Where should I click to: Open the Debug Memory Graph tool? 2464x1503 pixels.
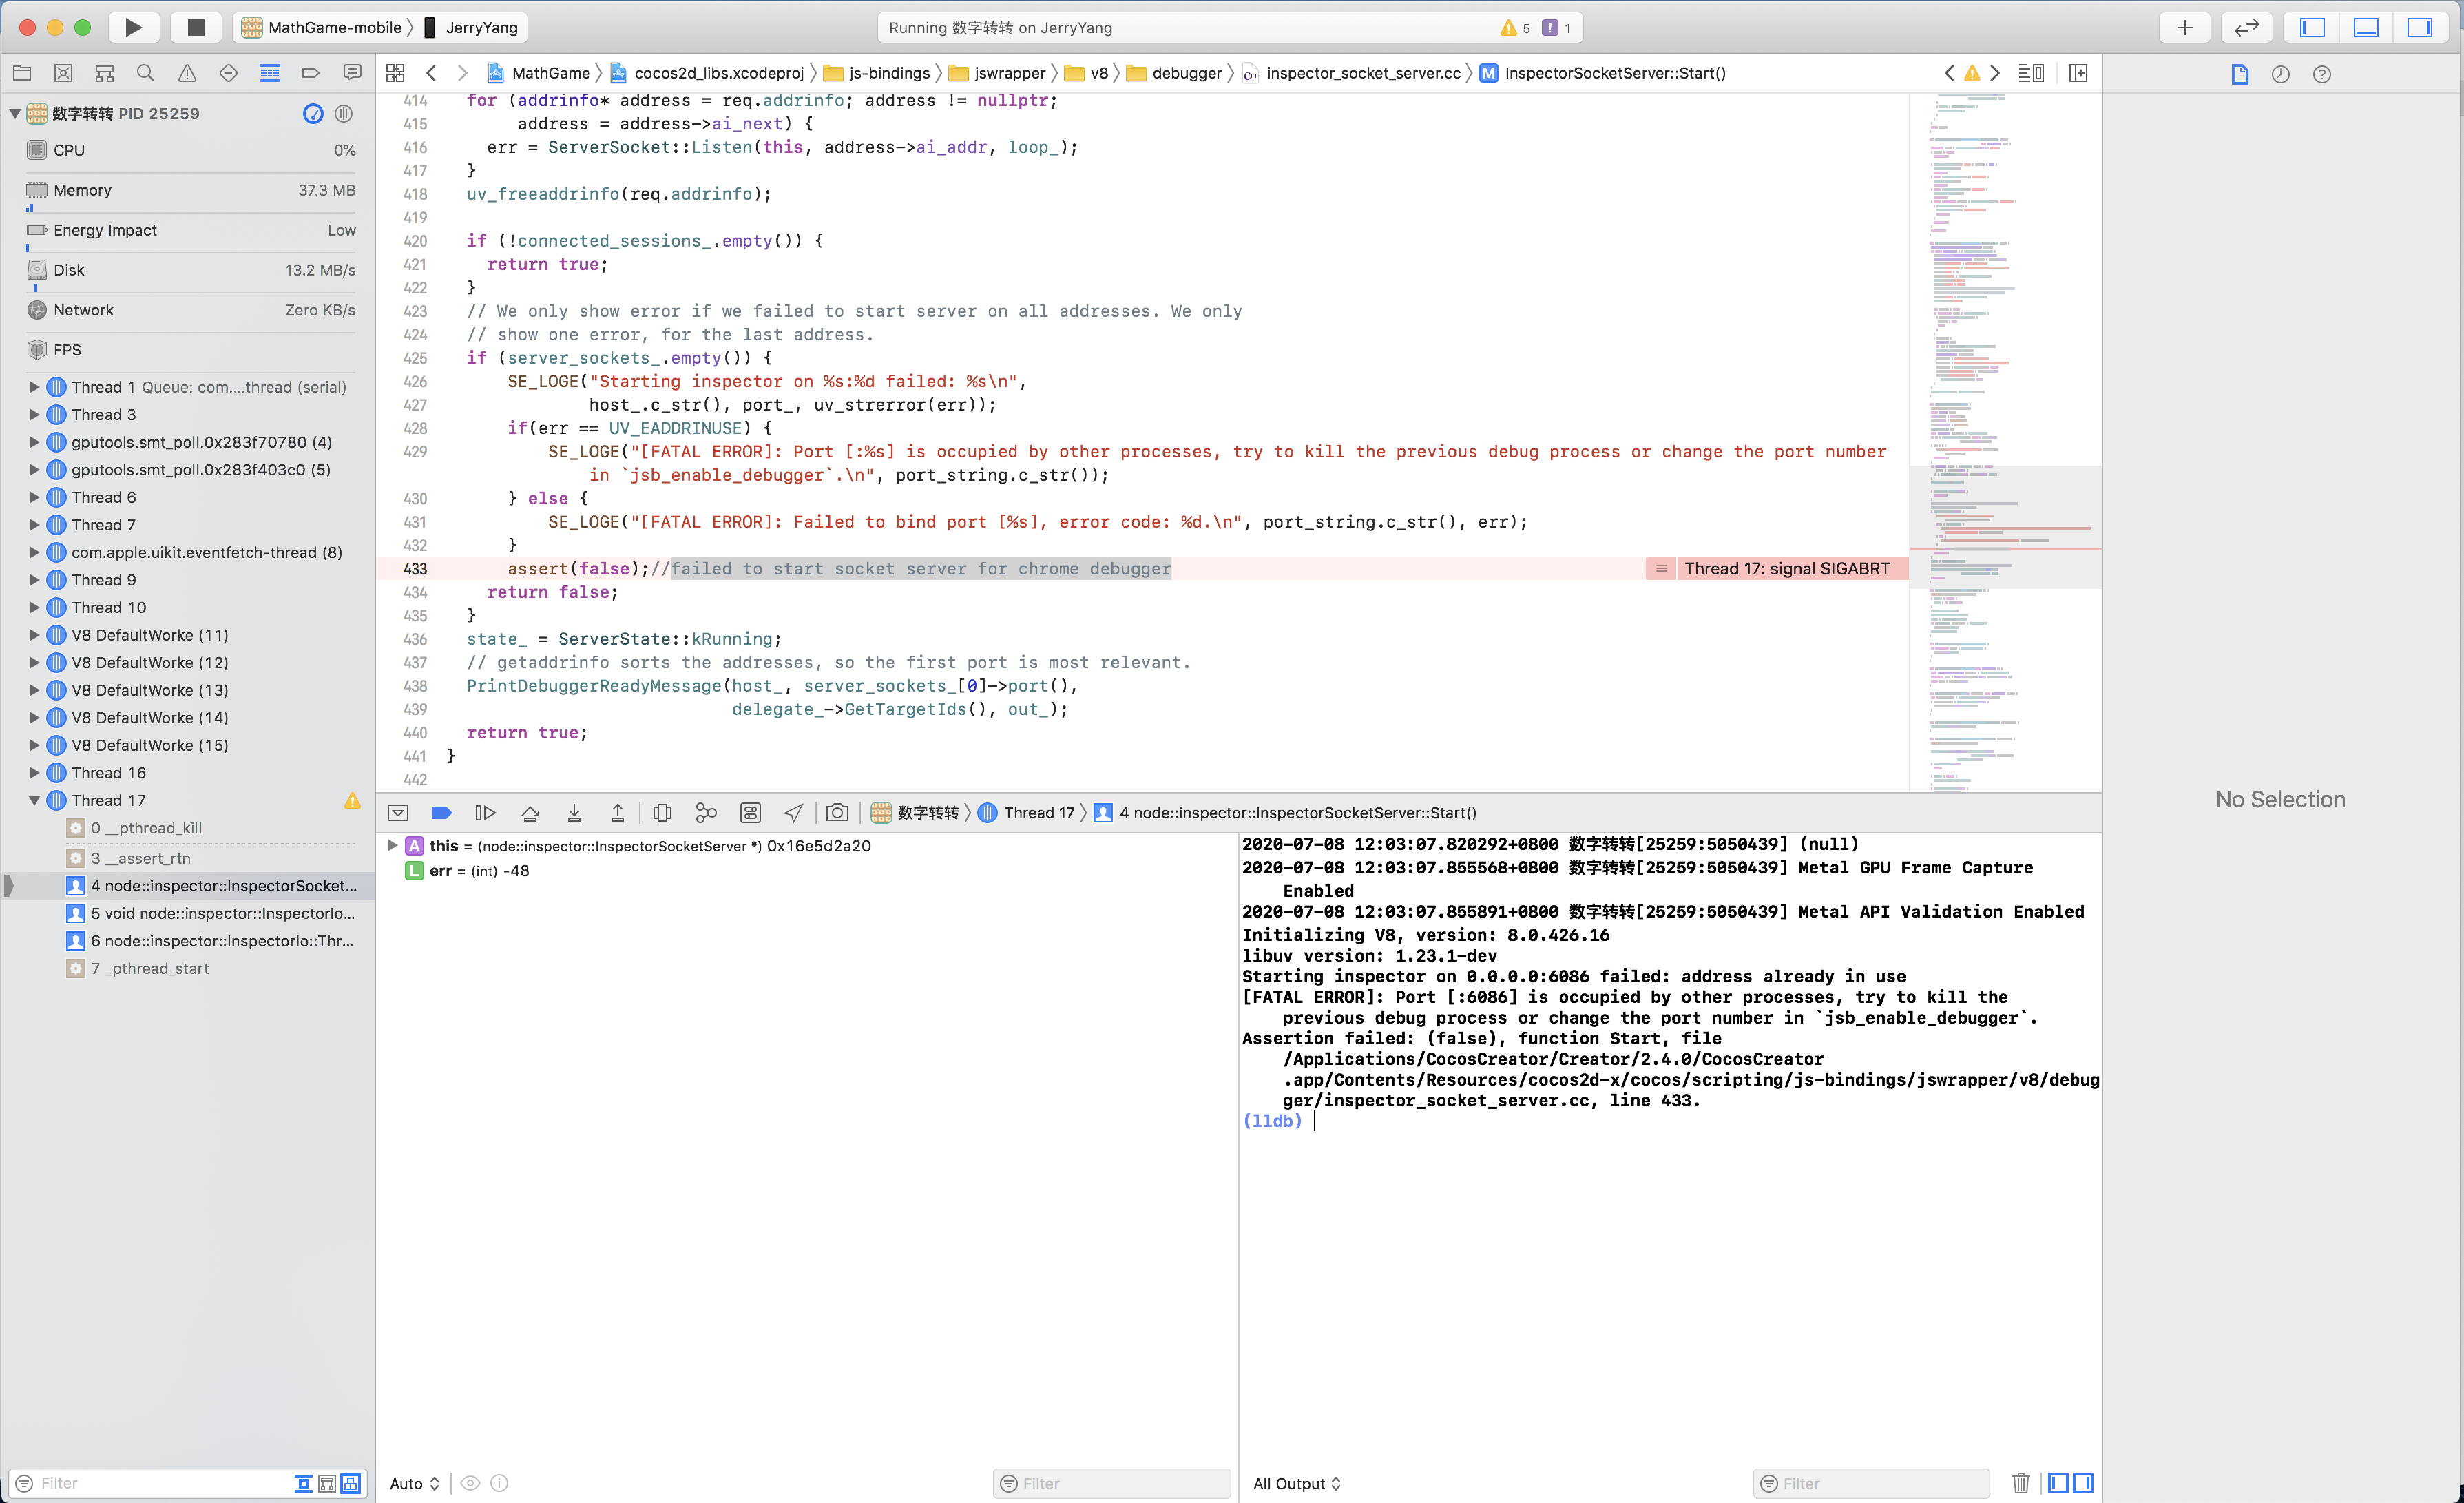(706, 813)
